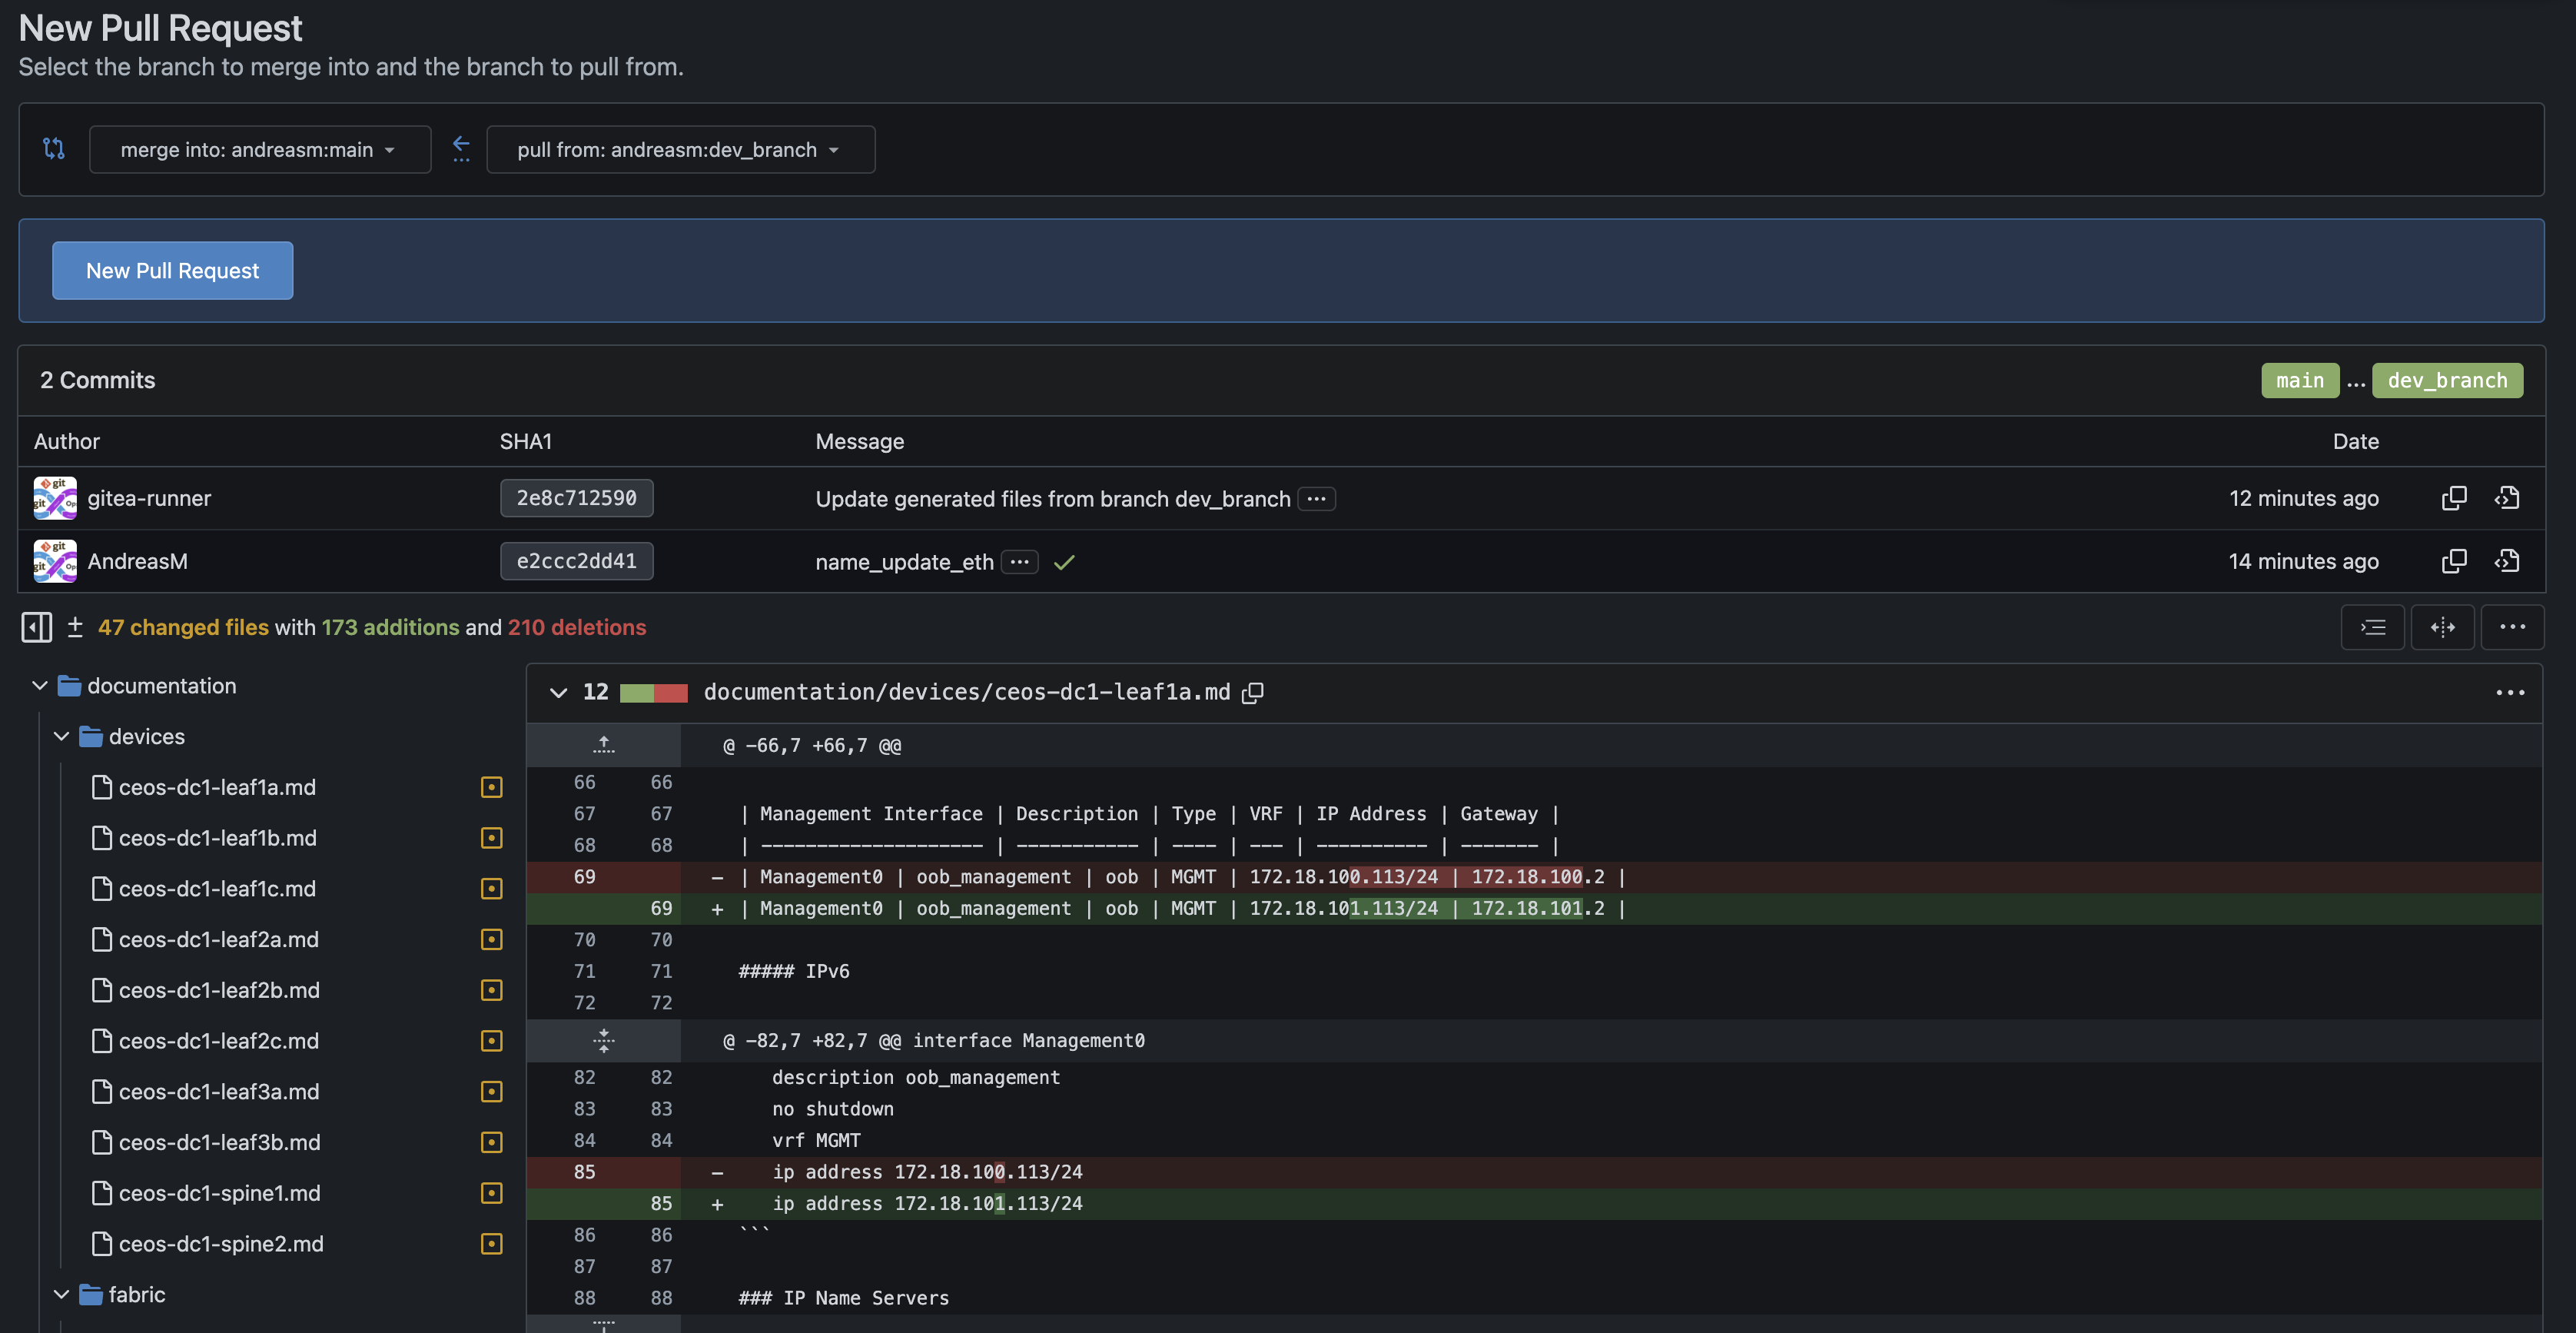Open name_update_eth commit message

tap(904, 562)
